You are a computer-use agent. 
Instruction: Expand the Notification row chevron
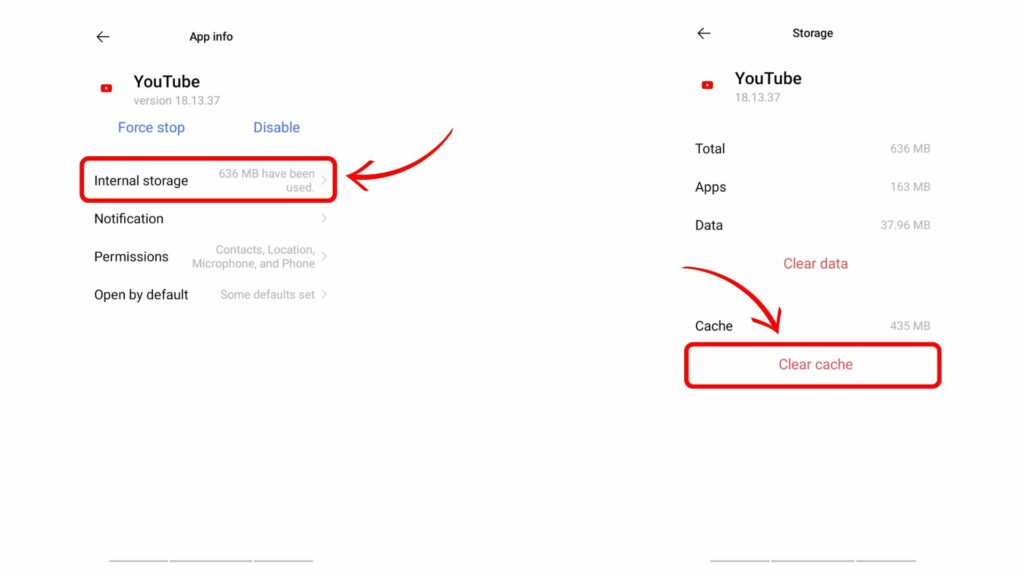pos(322,219)
